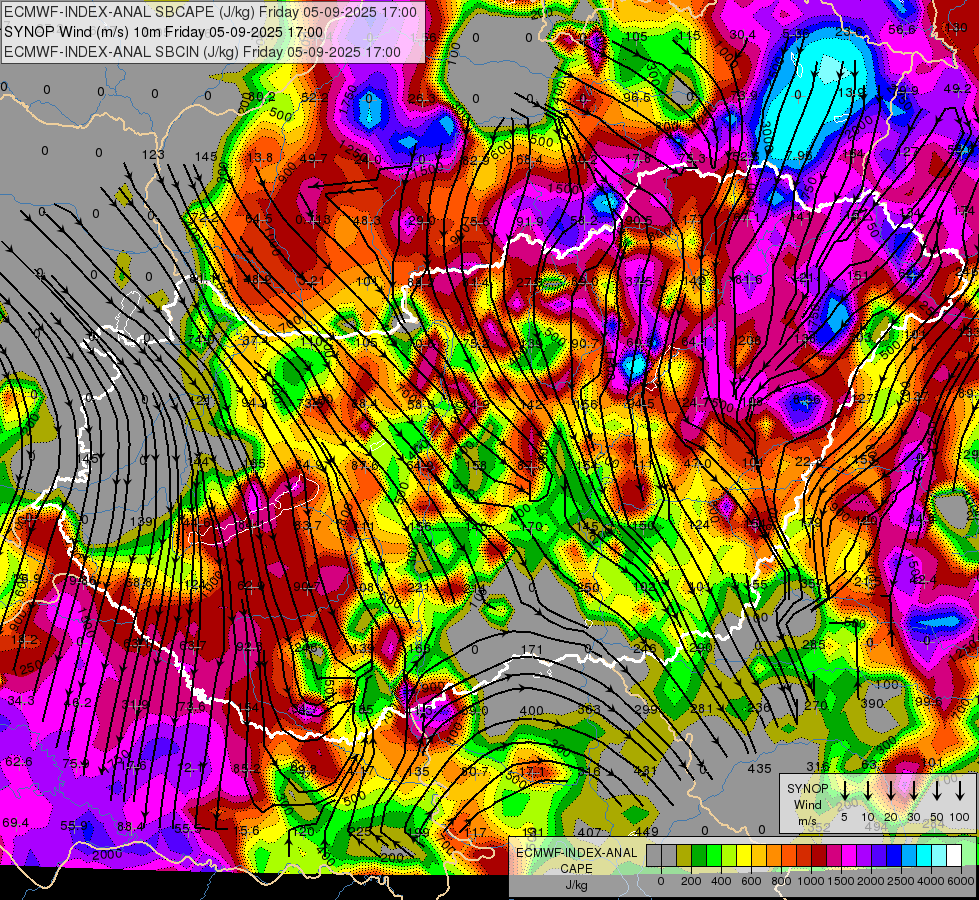
Task: Click the map value 390
Action: [872, 704]
